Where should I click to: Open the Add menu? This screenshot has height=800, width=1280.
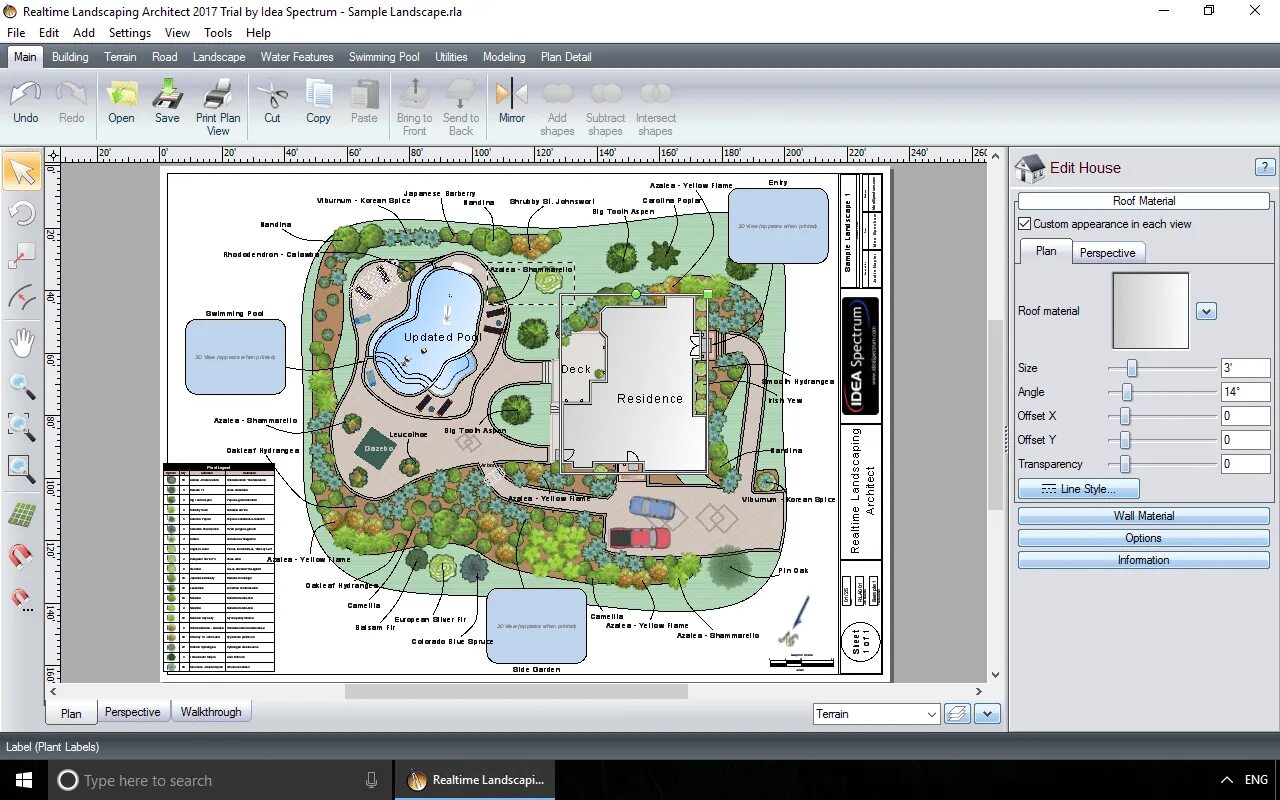(x=84, y=33)
